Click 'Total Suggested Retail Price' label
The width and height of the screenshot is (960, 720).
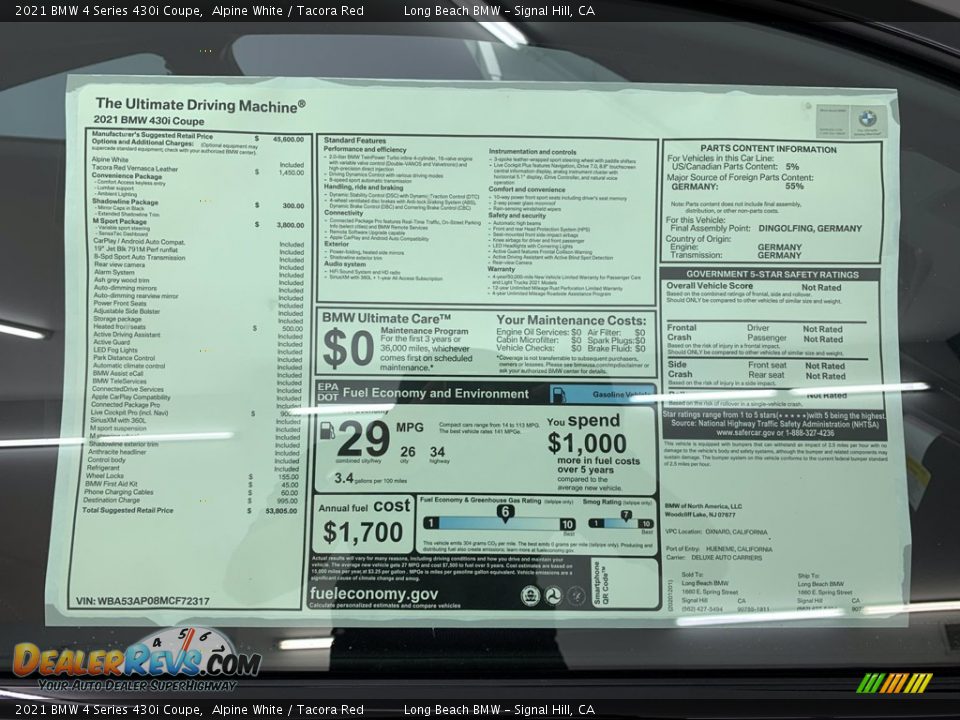coord(128,510)
